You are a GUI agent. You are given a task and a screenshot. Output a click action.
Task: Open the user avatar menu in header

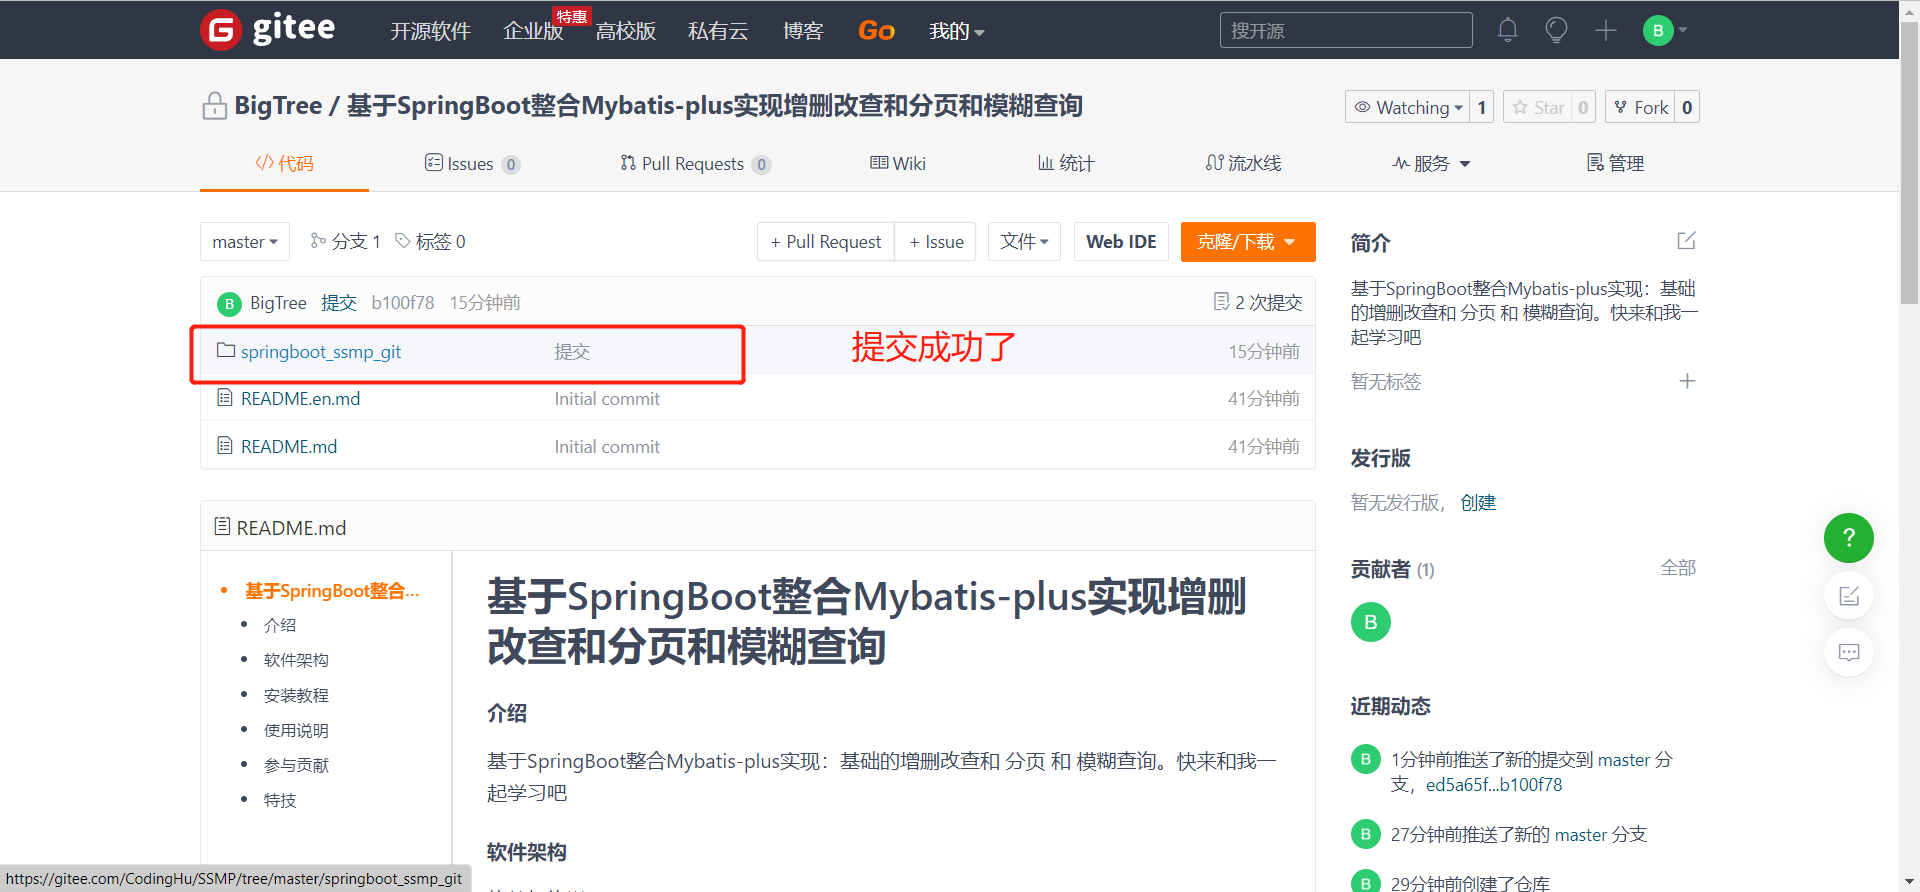point(1664,30)
